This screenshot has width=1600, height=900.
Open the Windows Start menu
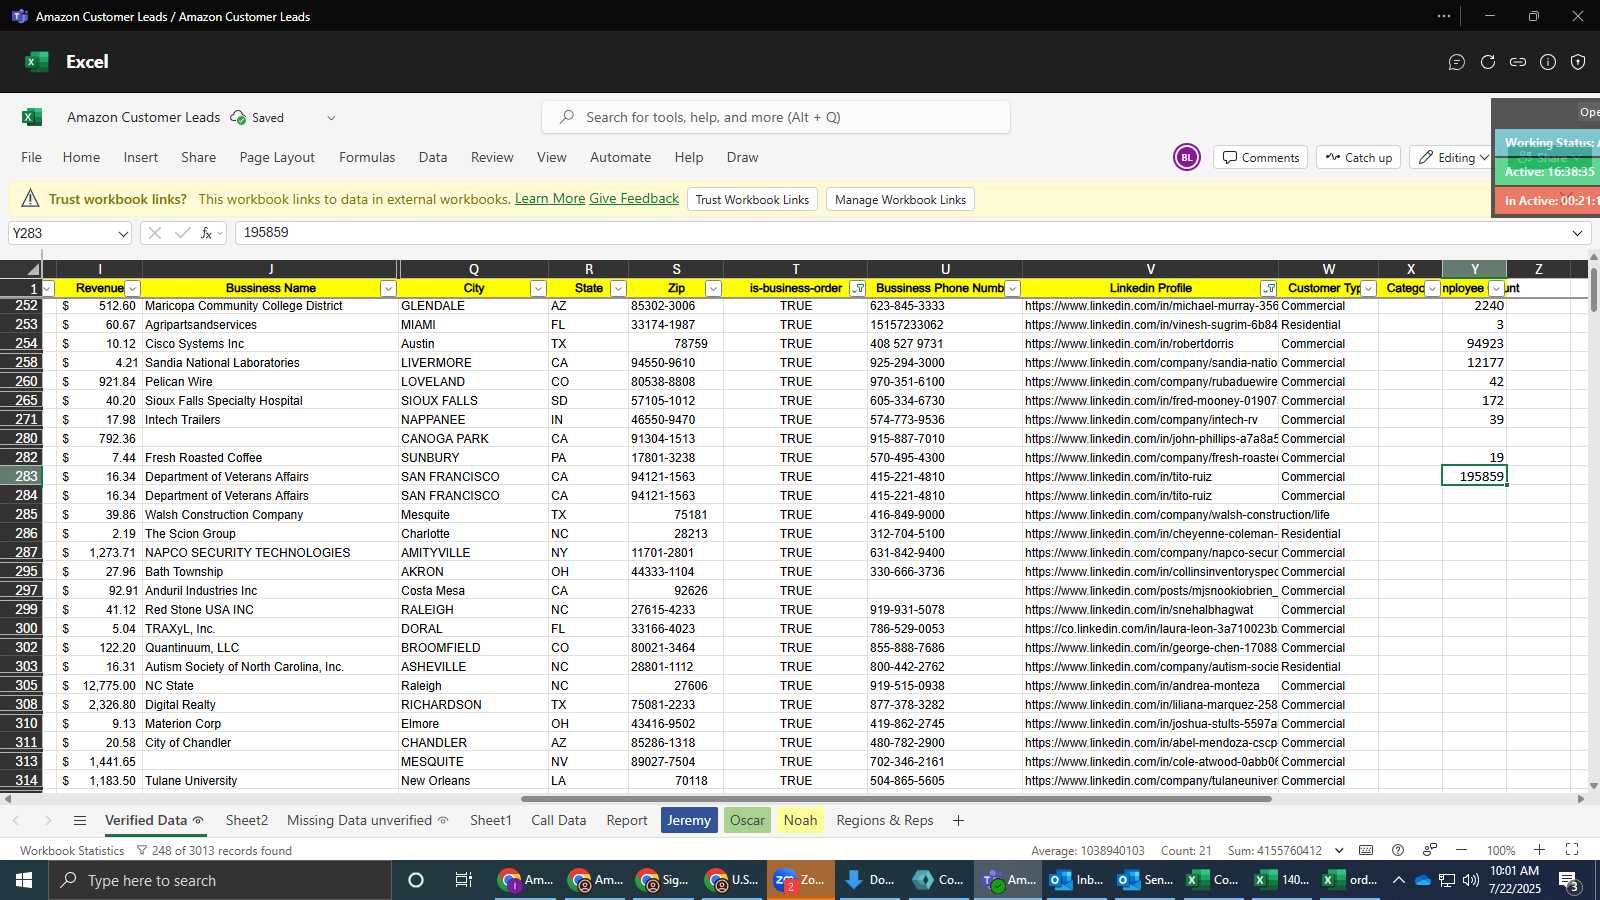pos(24,880)
